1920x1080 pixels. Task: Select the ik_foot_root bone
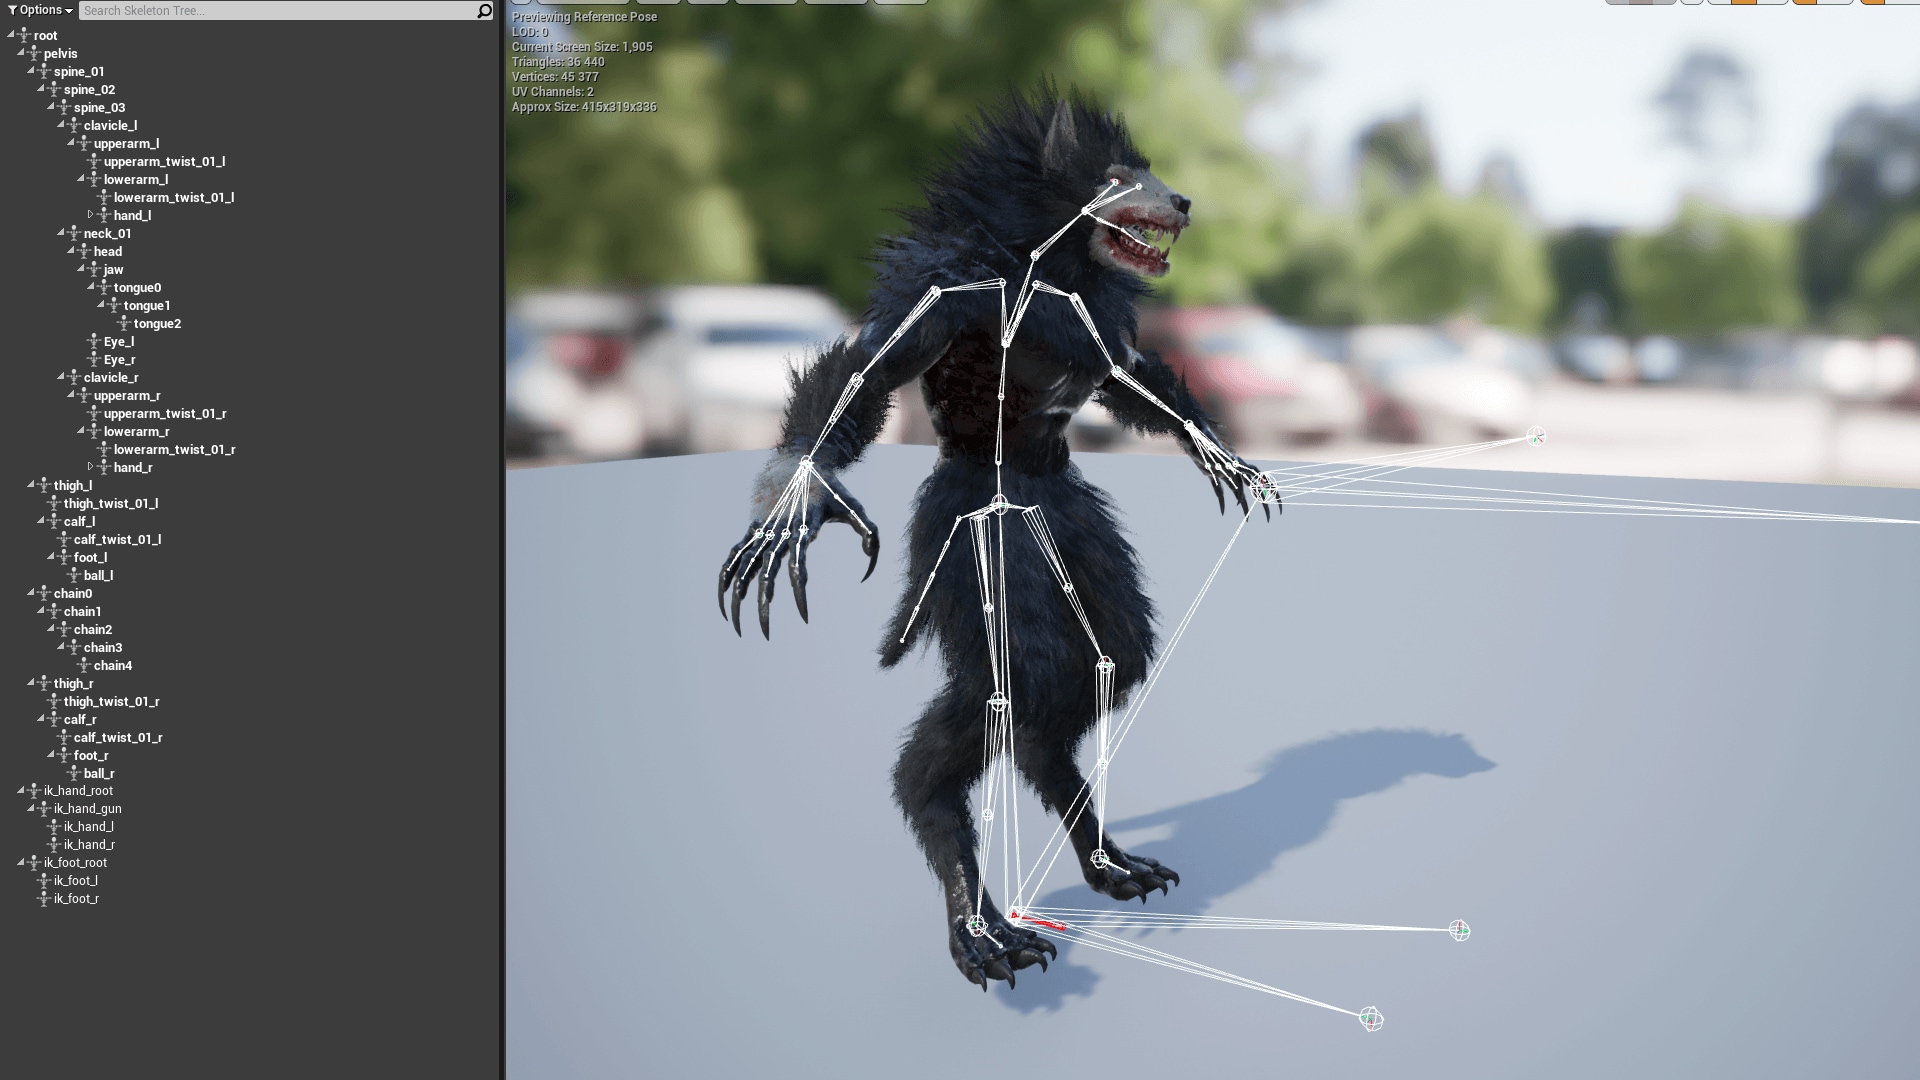tap(75, 862)
